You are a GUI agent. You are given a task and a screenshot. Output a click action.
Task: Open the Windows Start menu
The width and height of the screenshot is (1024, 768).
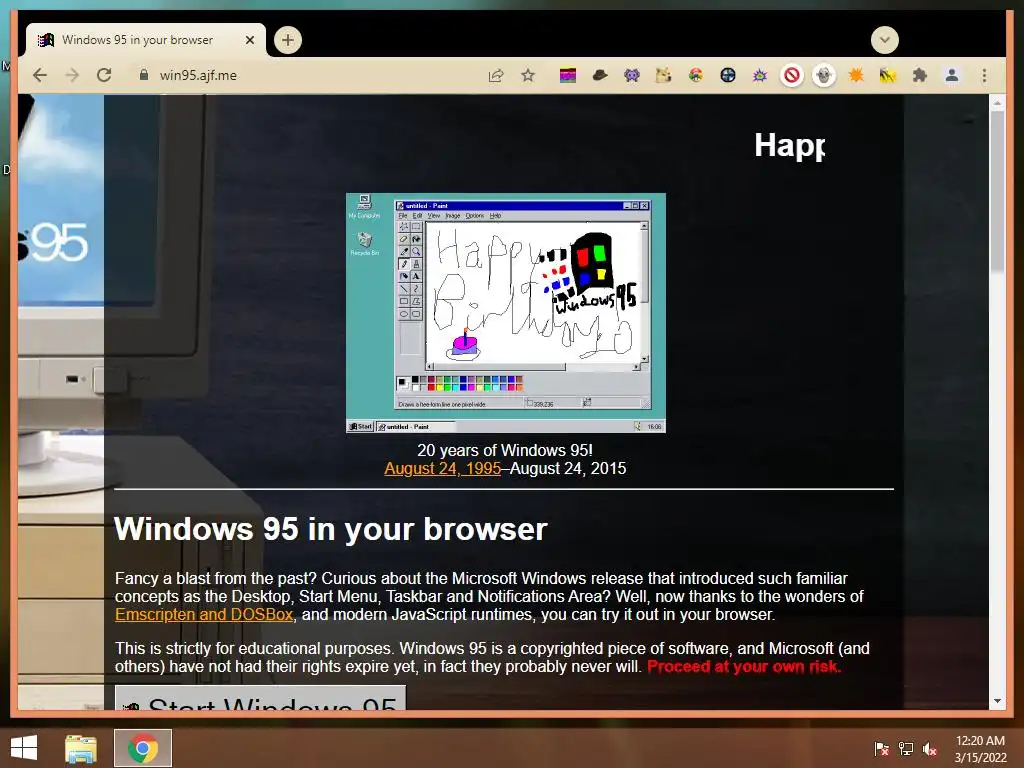(x=24, y=748)
